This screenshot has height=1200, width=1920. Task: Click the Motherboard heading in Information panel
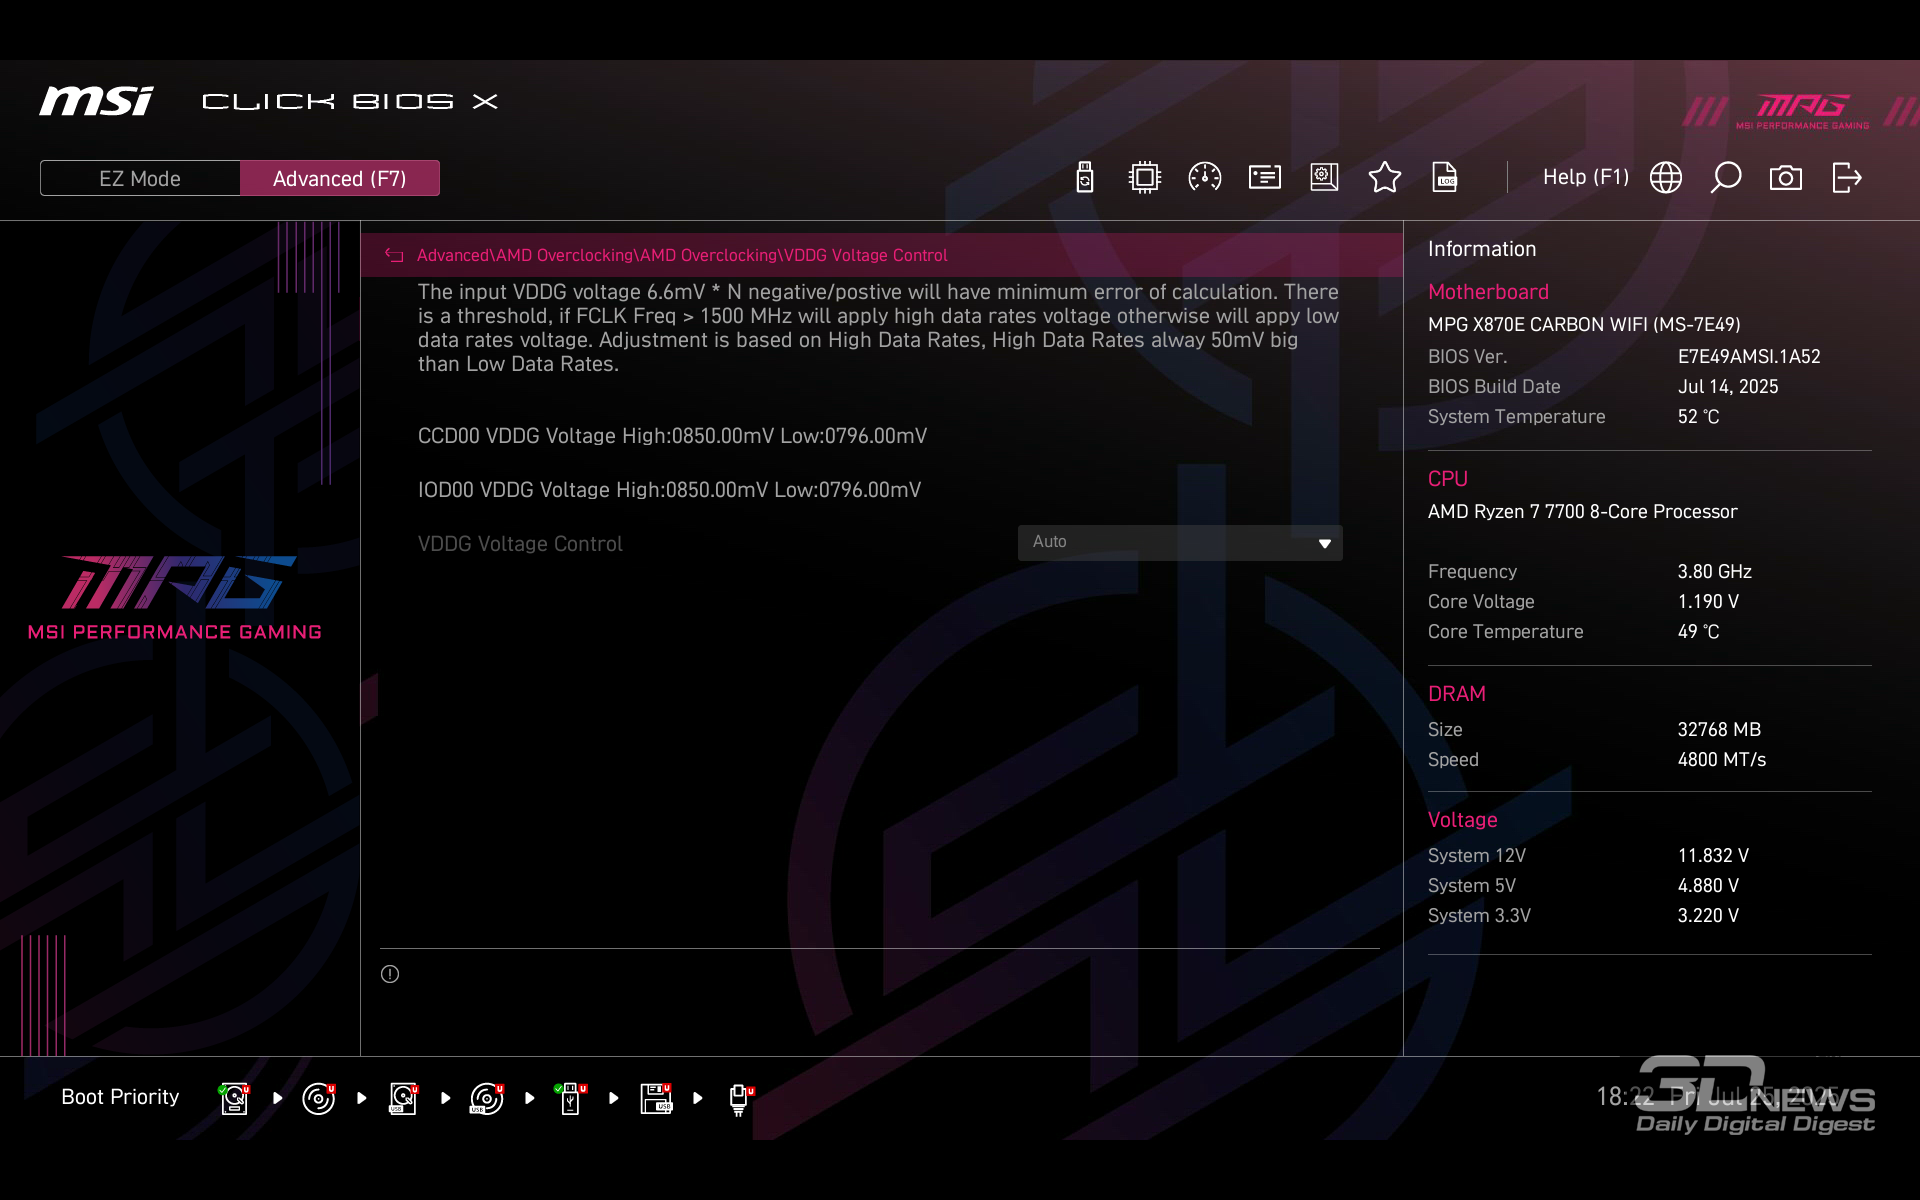point(1488,292)
